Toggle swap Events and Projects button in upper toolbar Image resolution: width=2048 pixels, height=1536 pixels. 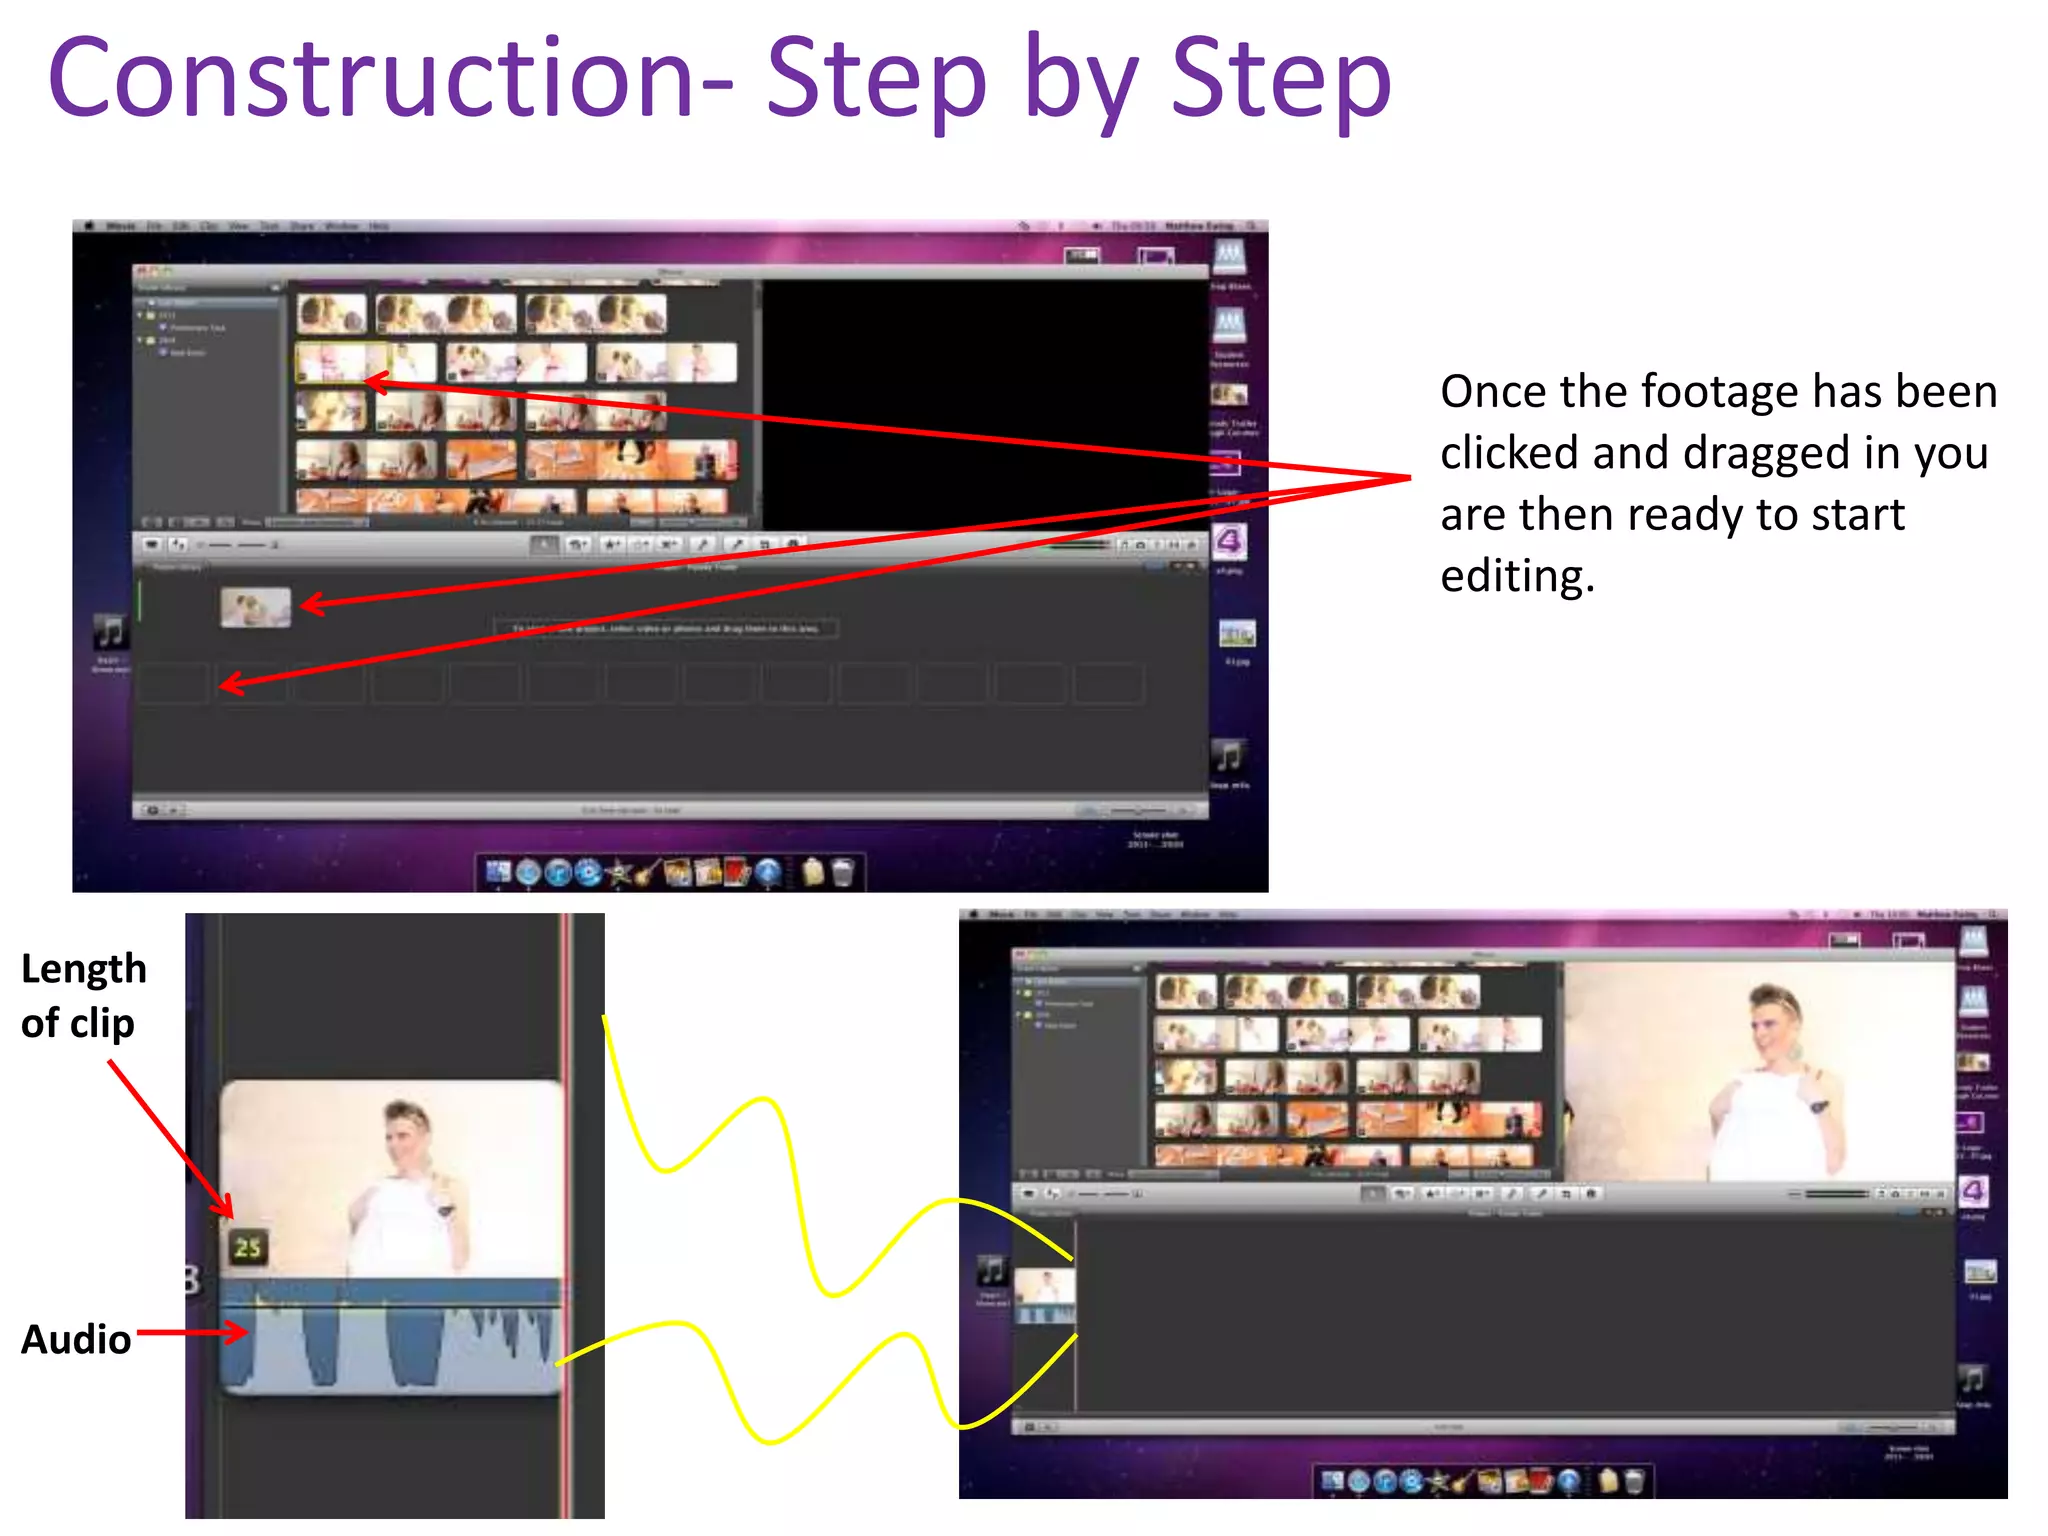click(x=178, y=545)
